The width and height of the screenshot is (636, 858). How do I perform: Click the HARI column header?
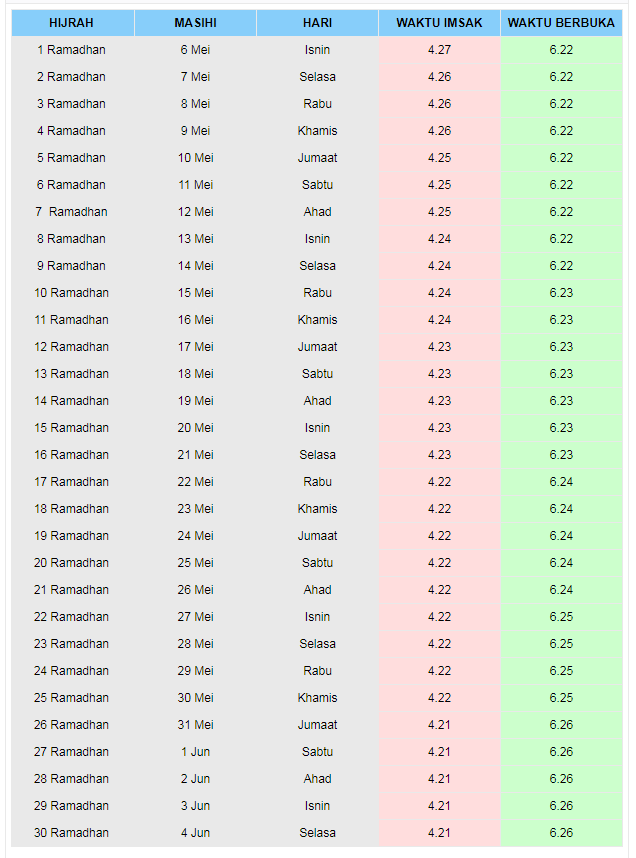coord(317,23)
